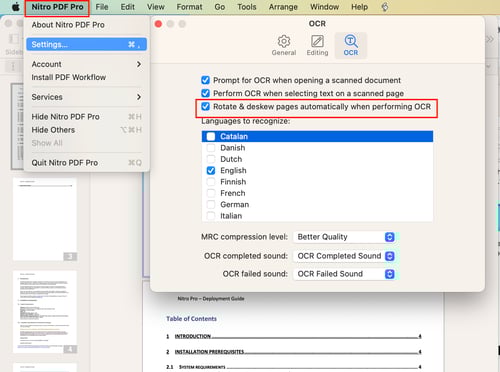500x372 pixels.
Task: Open the Format menu
Action: (x=189, y=7)
